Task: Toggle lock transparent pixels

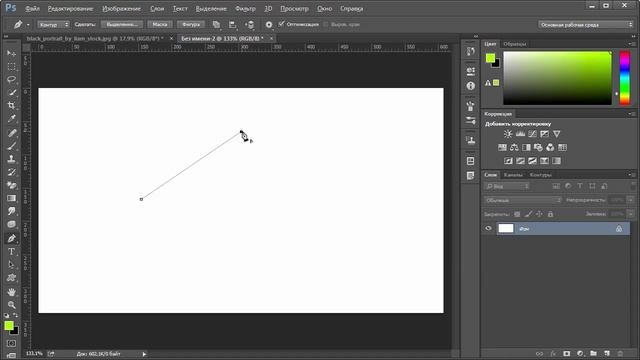Action: tap(517, 214)
